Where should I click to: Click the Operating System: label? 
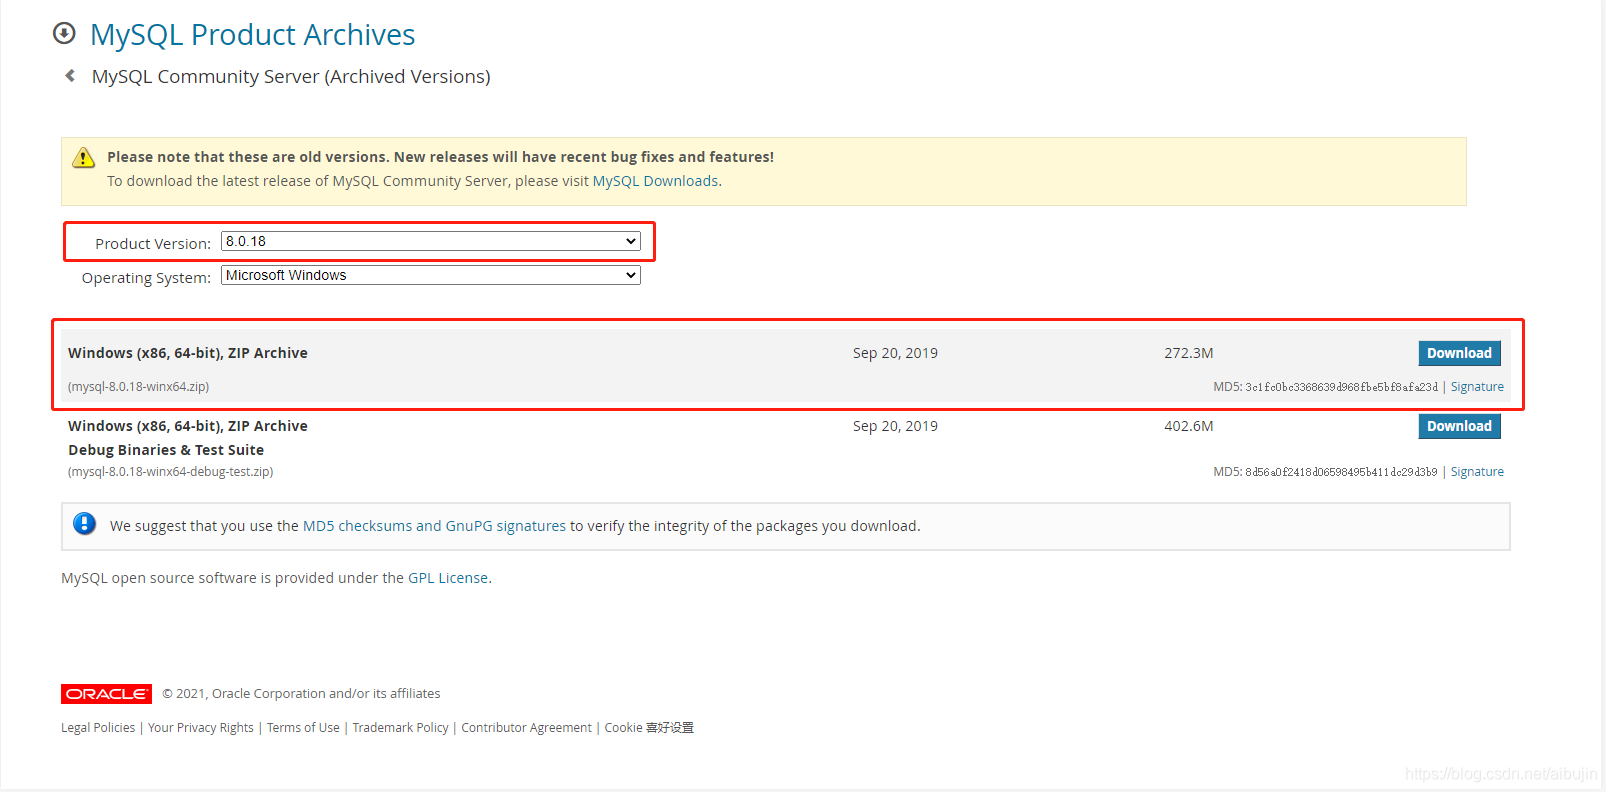click(x=146, y=278)
